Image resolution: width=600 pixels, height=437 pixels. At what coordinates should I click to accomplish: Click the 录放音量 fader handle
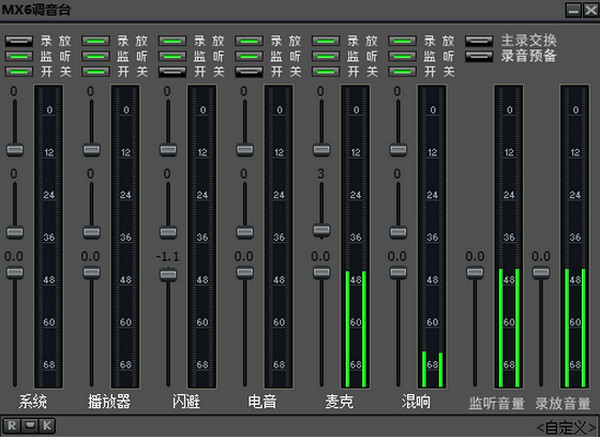[541, 273]
